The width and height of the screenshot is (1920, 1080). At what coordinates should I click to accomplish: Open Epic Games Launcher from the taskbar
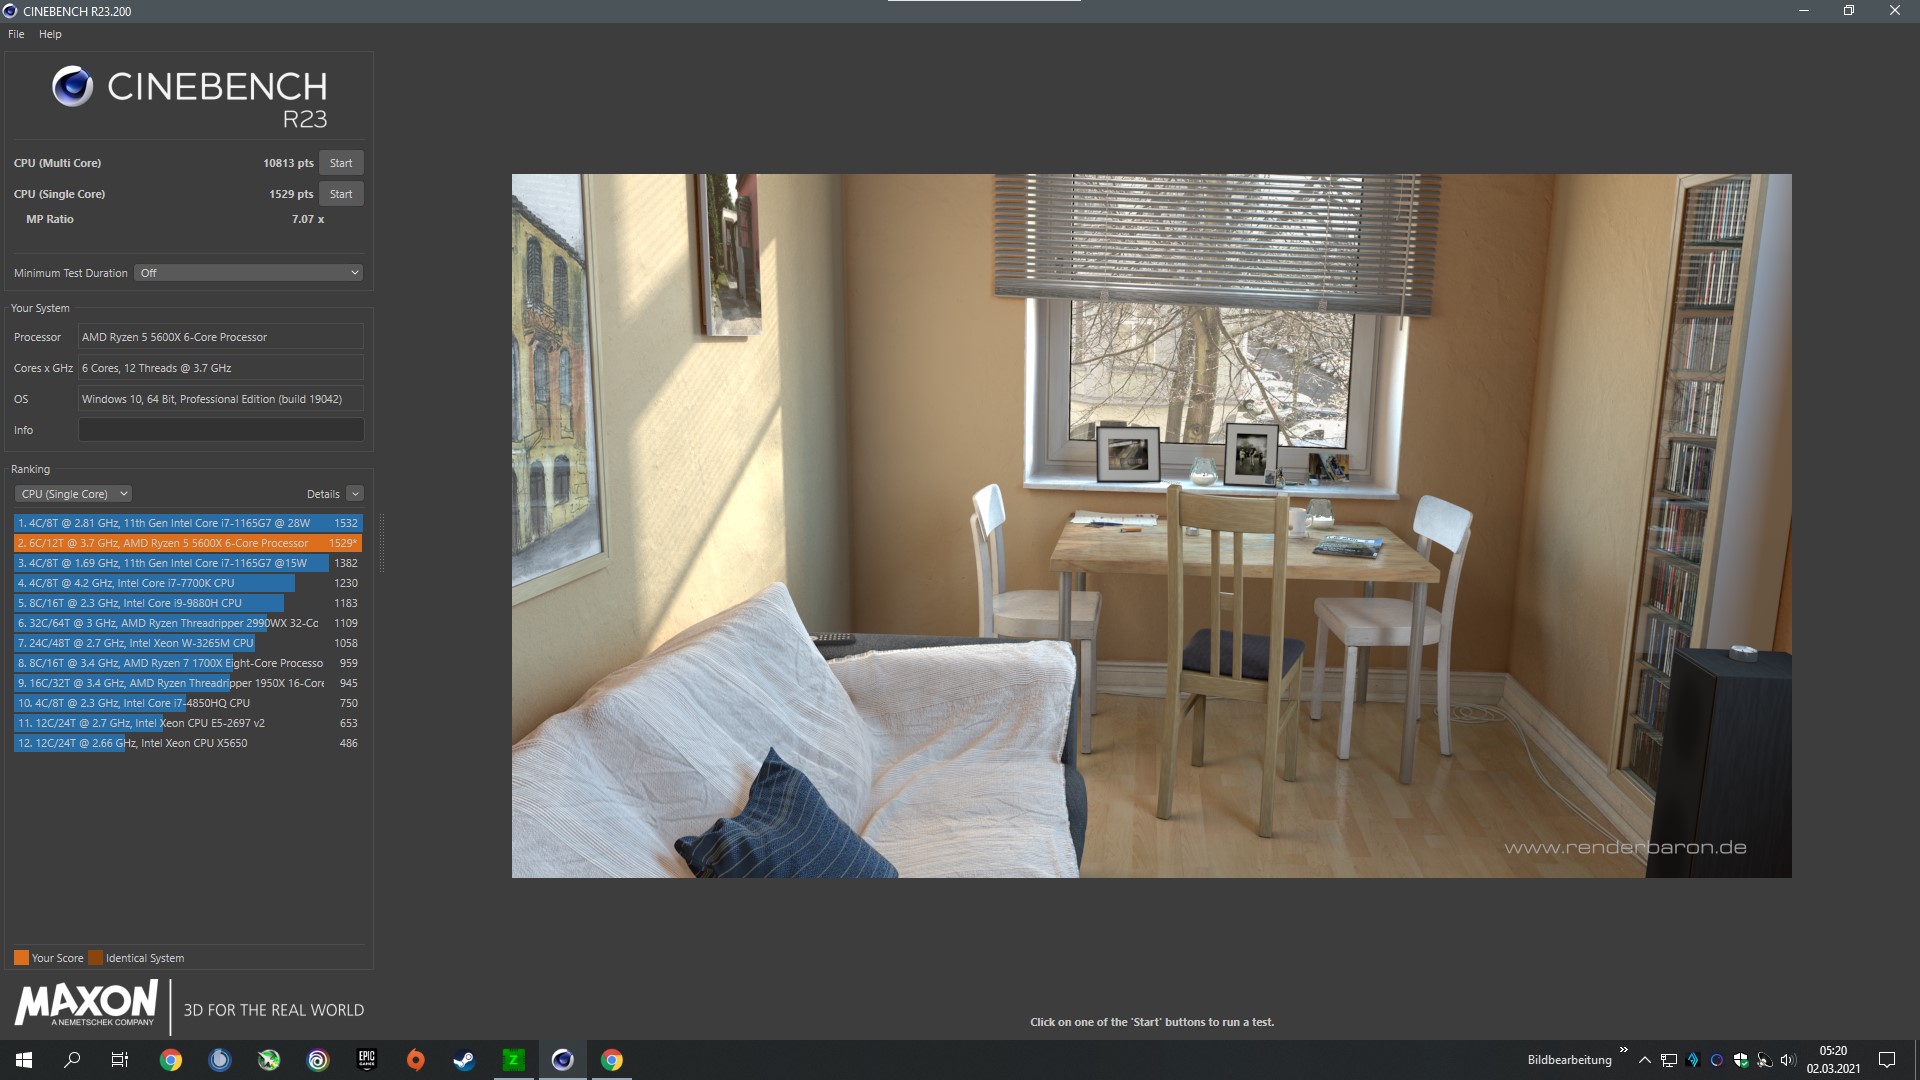point(367,1060)
